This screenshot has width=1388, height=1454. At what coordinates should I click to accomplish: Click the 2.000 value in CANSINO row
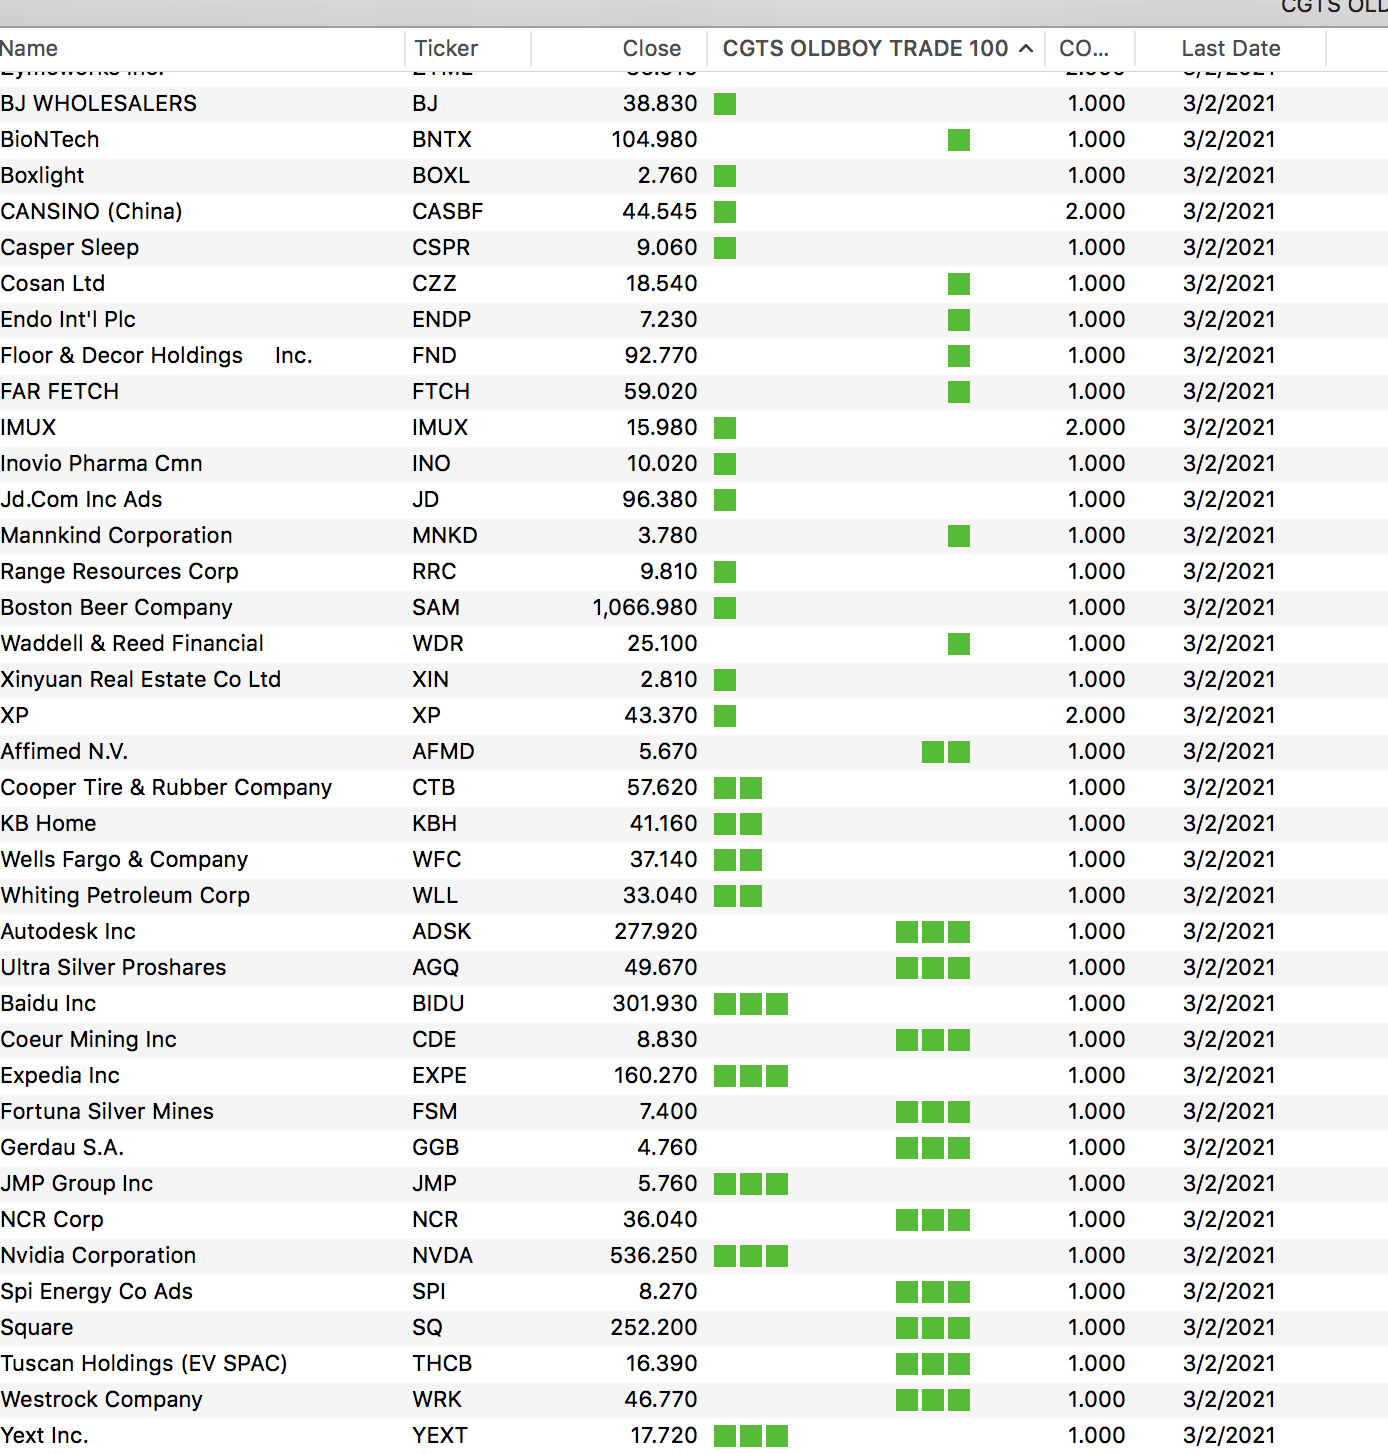1095,212
